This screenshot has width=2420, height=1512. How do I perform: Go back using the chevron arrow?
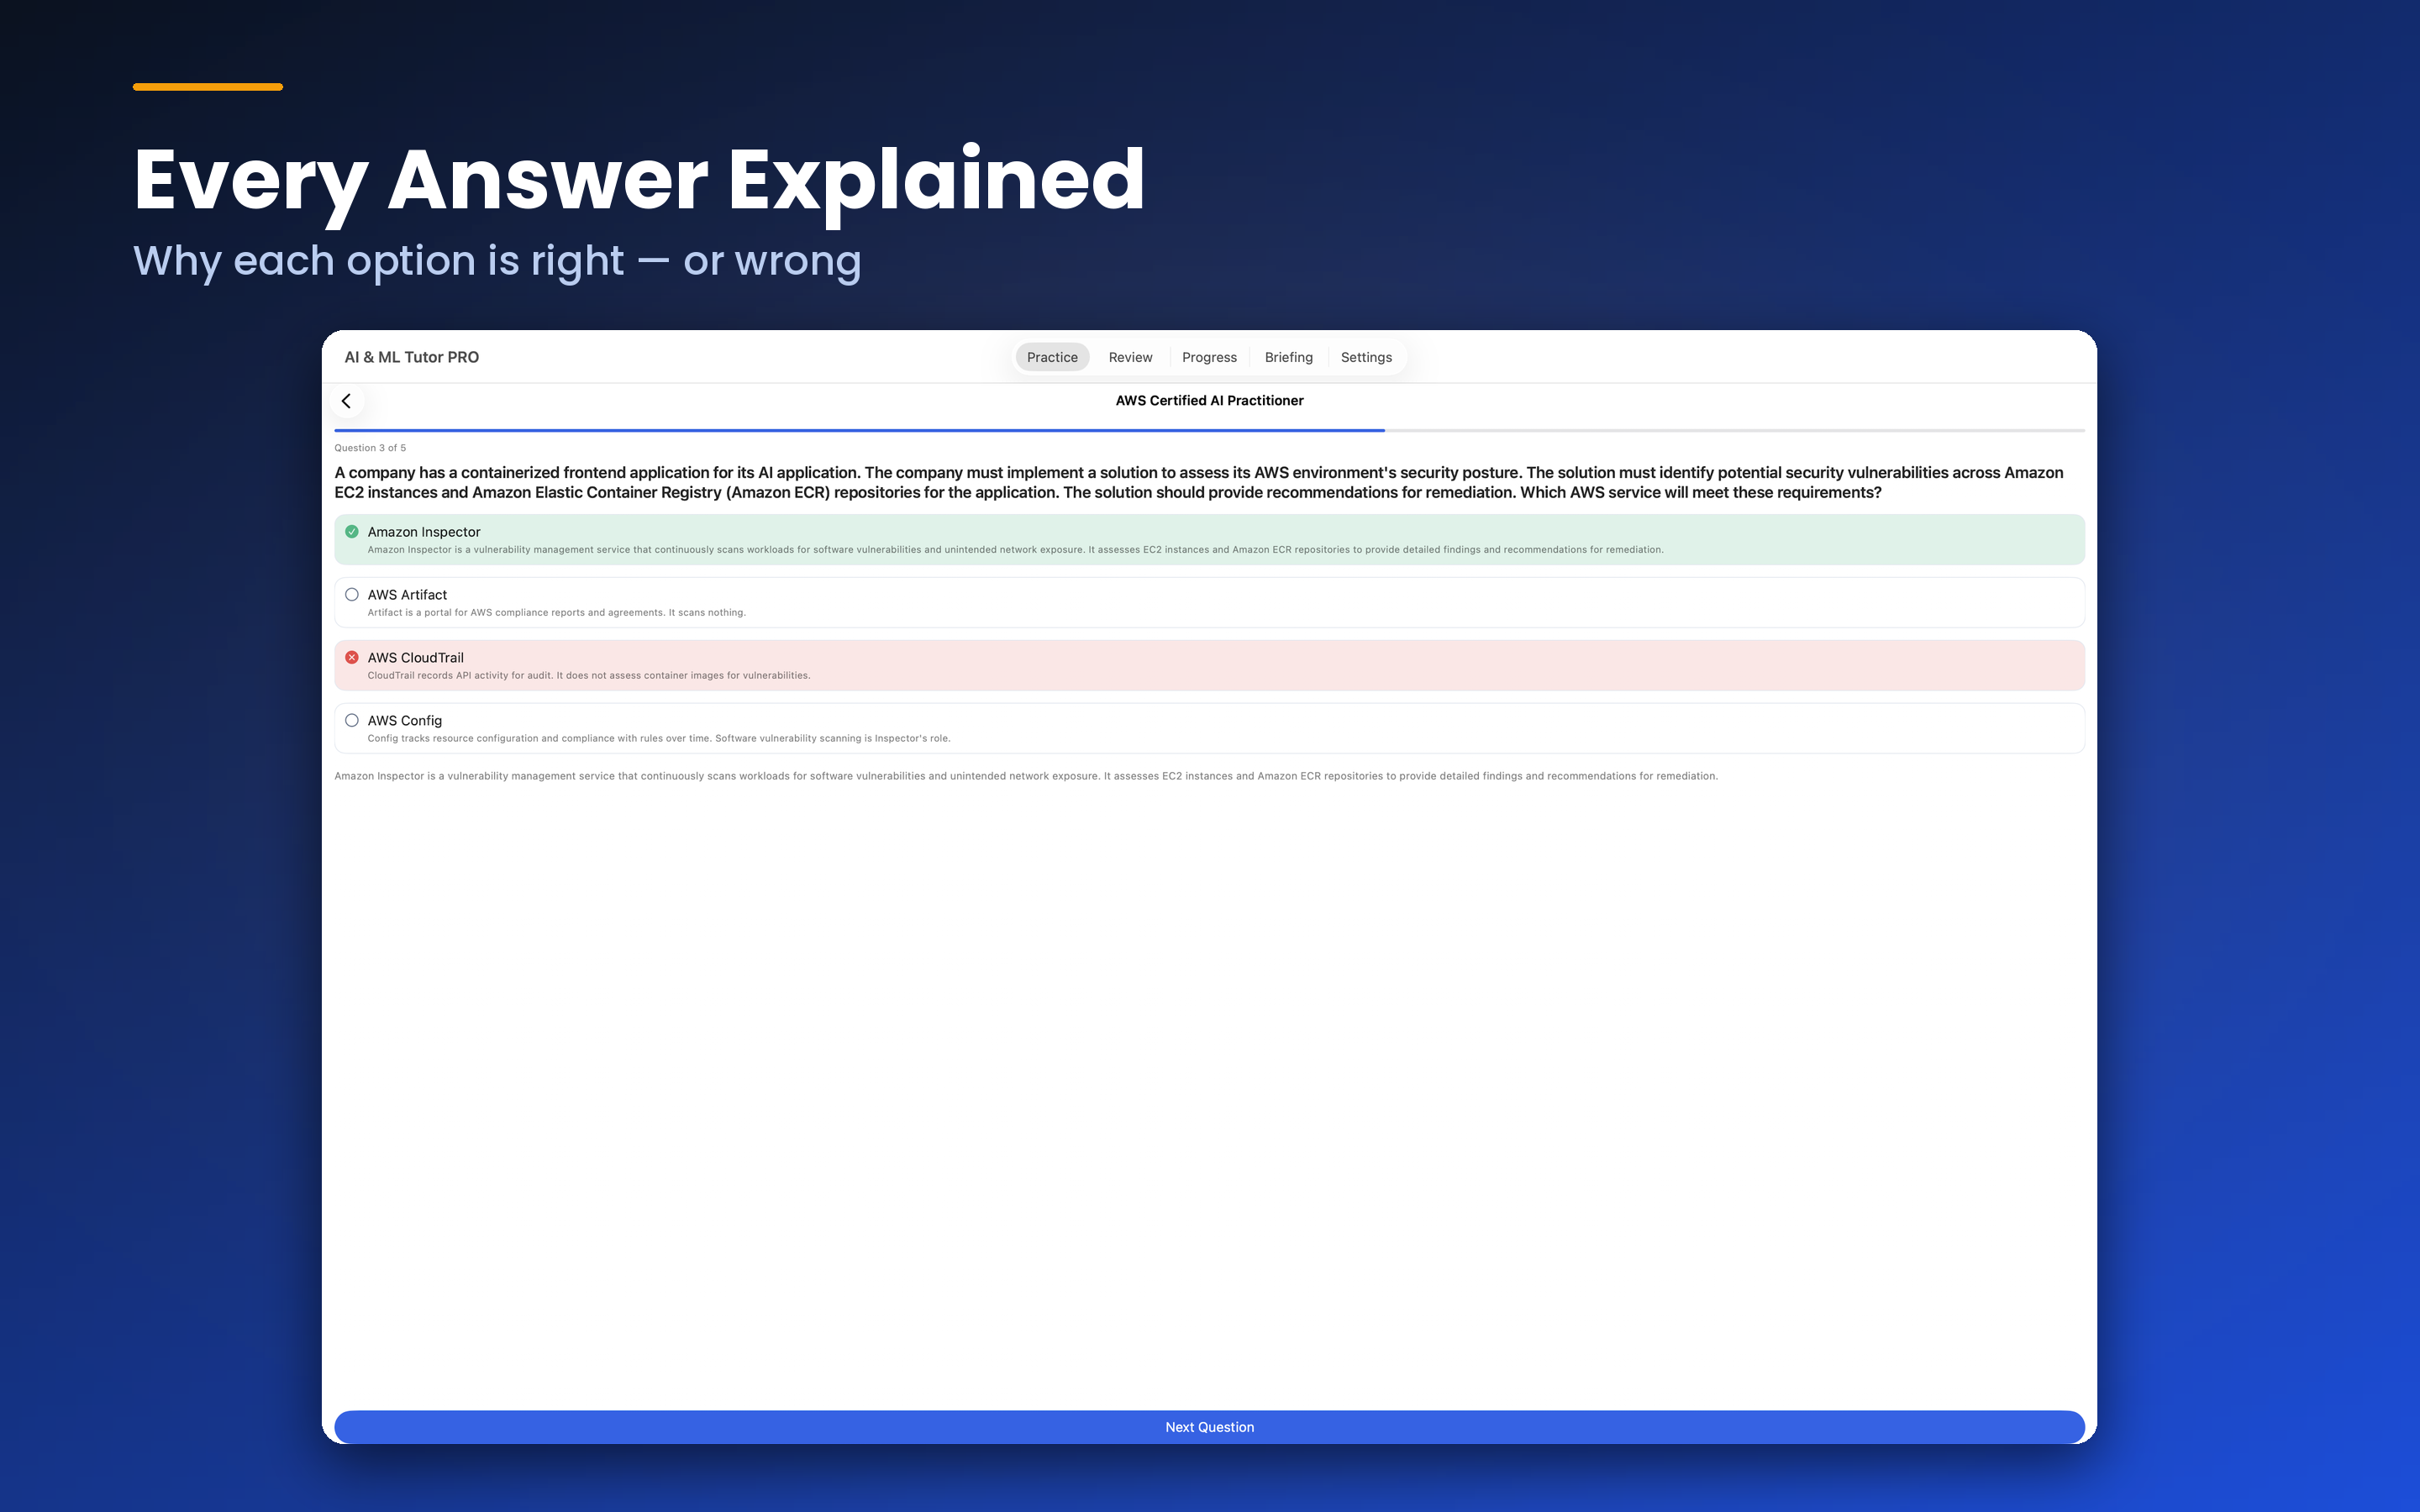[x=346, y=401]
